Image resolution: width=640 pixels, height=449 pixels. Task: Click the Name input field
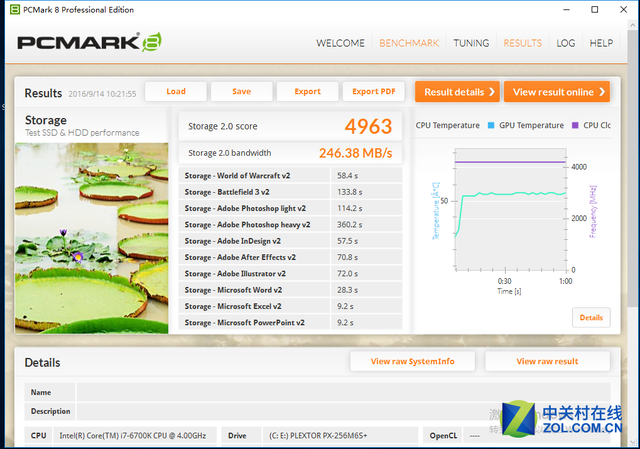(x=343, y=392)
